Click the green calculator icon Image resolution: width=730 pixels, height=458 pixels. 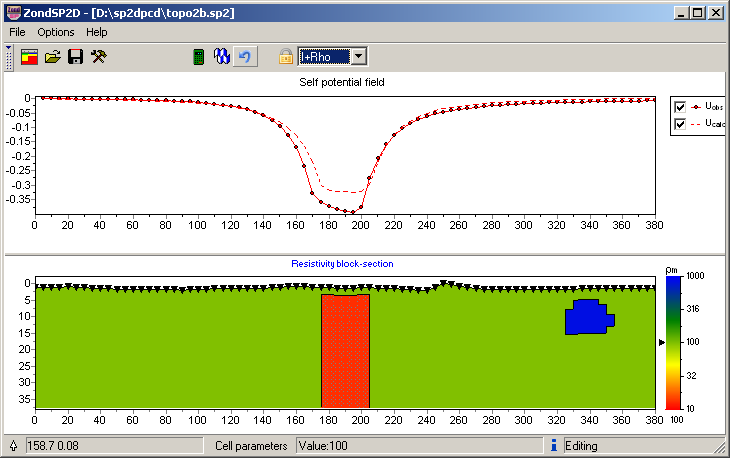click(199, 57)
